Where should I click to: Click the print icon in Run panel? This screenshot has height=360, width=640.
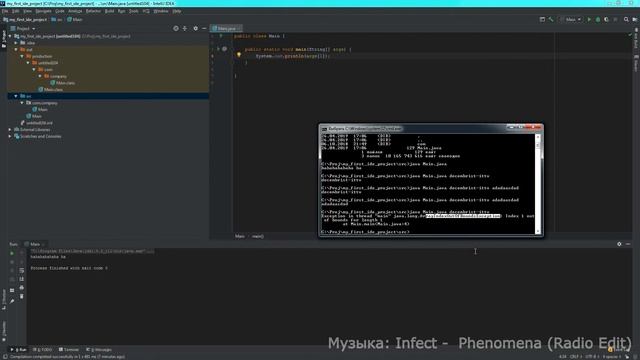(x=22, y=288)
